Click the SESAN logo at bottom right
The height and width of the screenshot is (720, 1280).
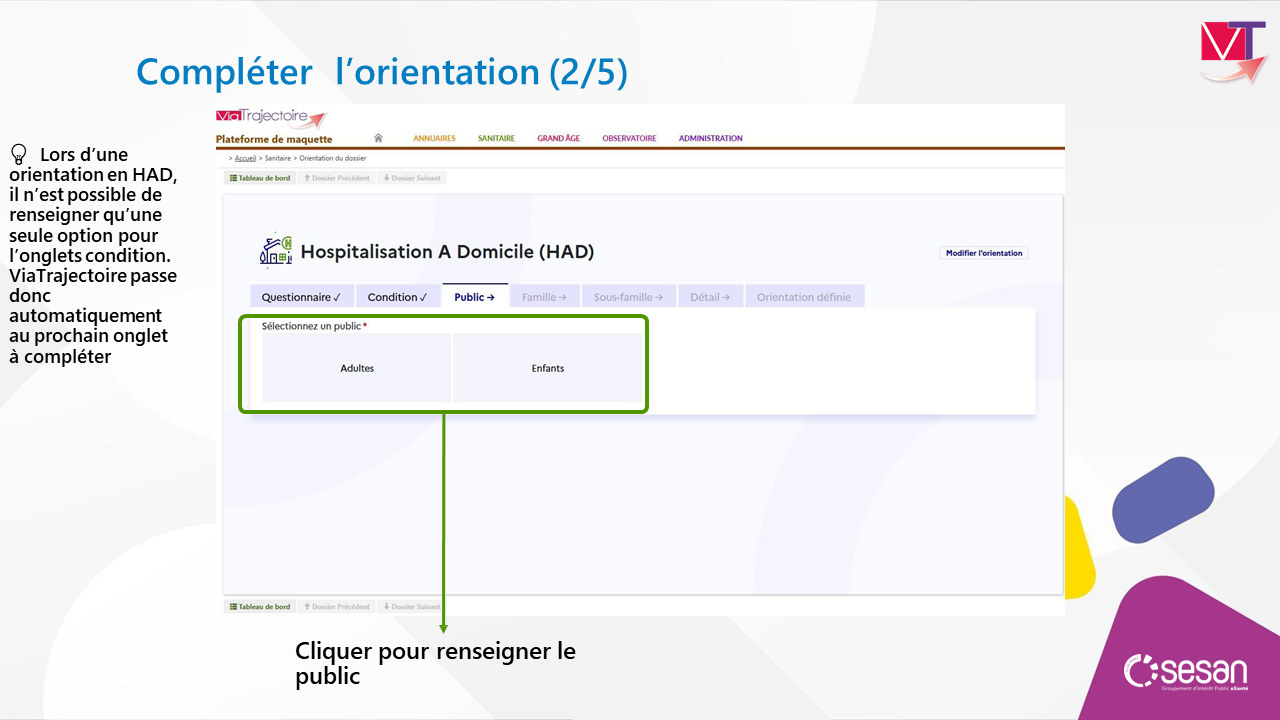click(x=1185, y=672)
